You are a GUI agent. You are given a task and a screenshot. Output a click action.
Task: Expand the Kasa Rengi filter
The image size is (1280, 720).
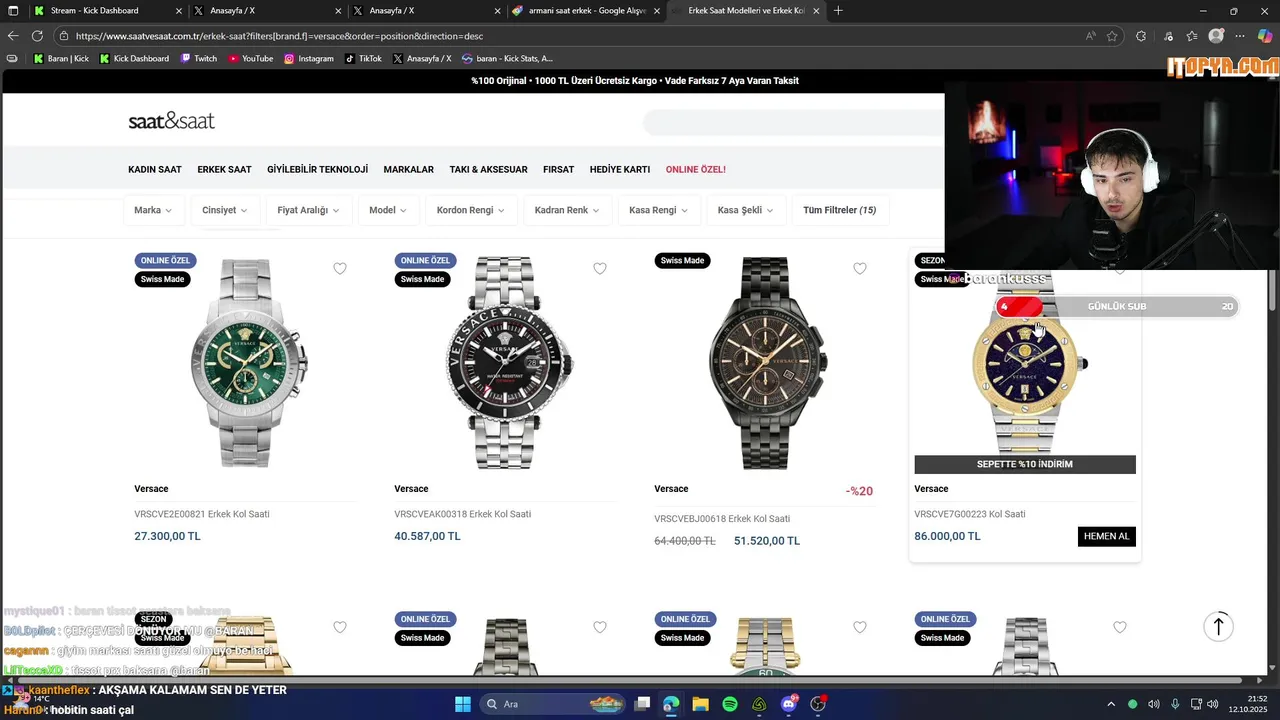click(x=659, y=210)
